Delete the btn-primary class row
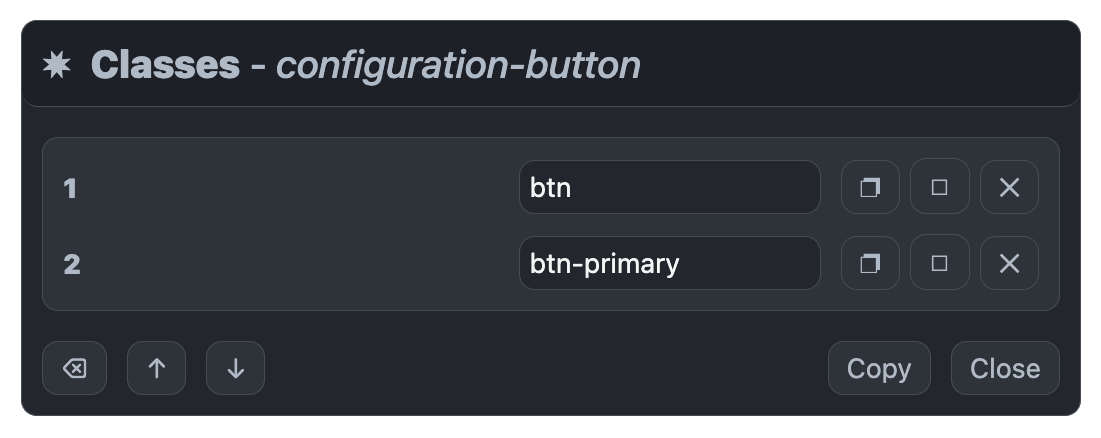 pyautogui.click(x=1009, y=263)
